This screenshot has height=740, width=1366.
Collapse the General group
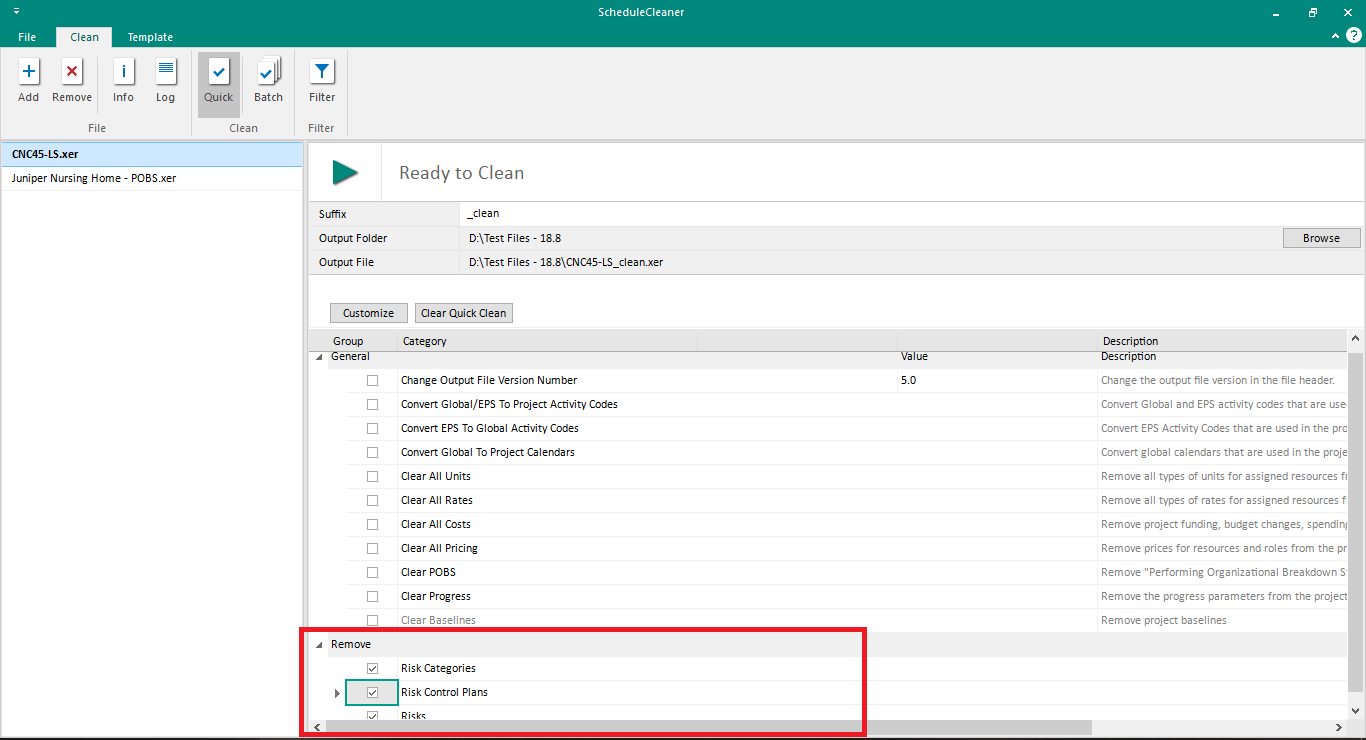(319, 357)
